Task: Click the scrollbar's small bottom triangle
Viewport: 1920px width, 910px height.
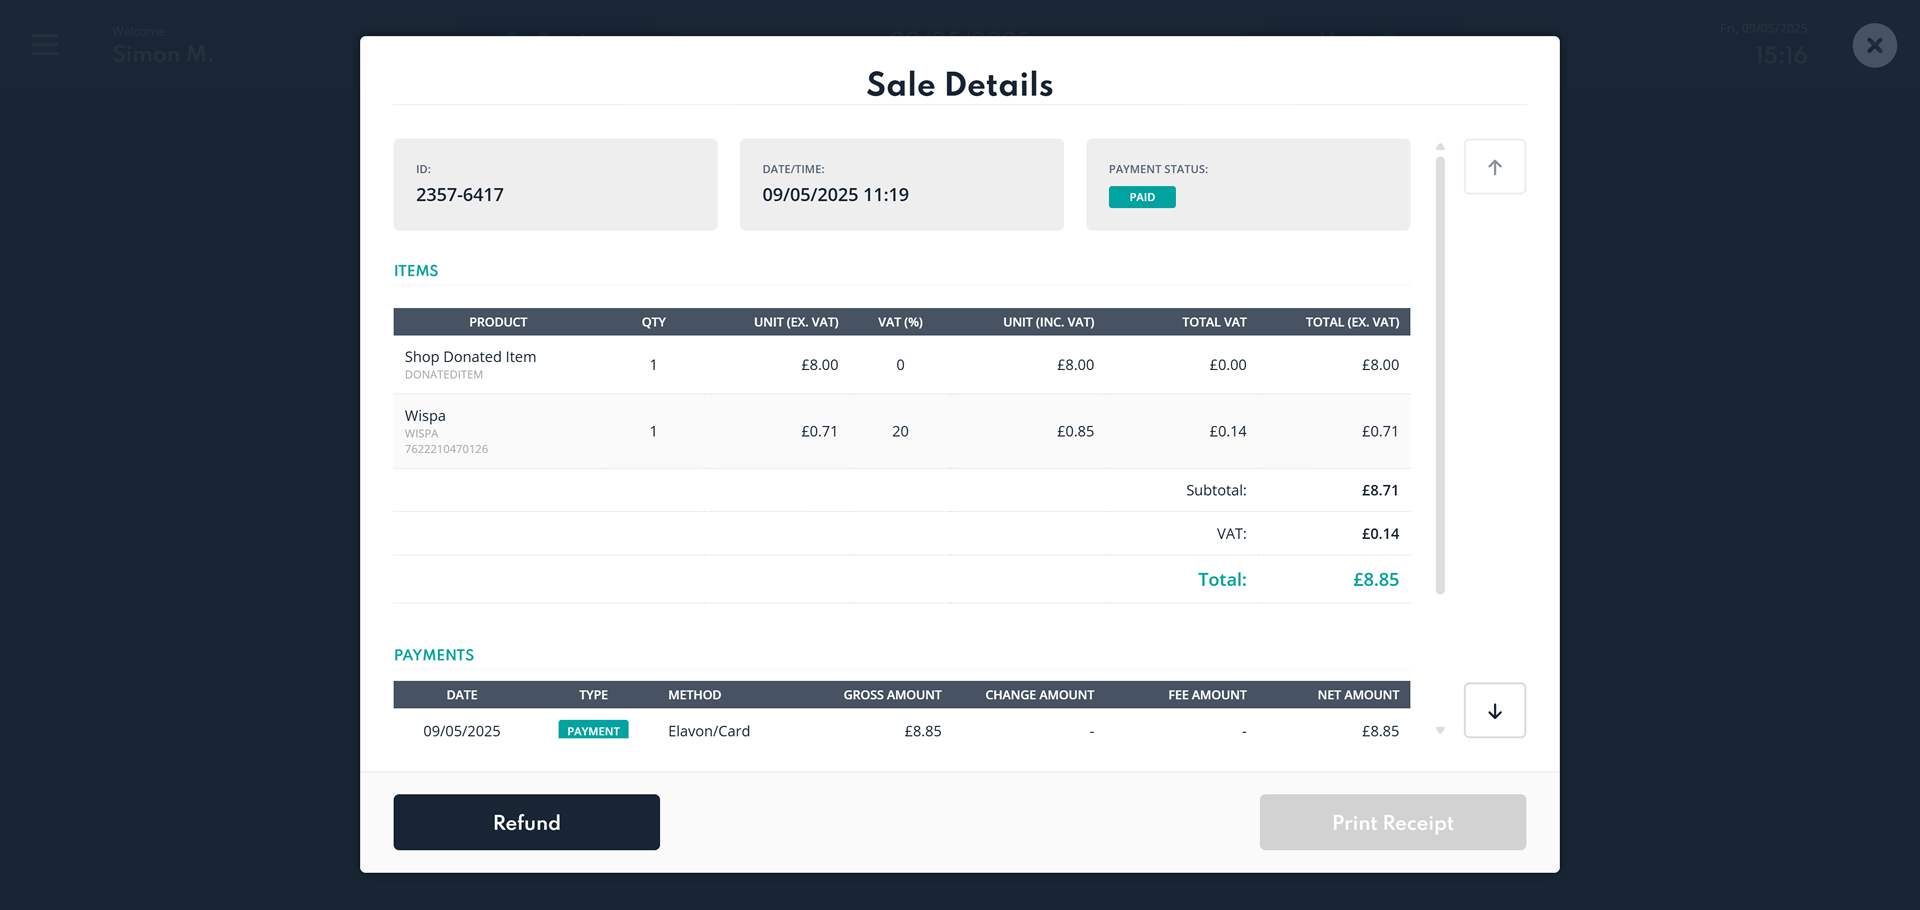Action: click(x=1440, y=731)
